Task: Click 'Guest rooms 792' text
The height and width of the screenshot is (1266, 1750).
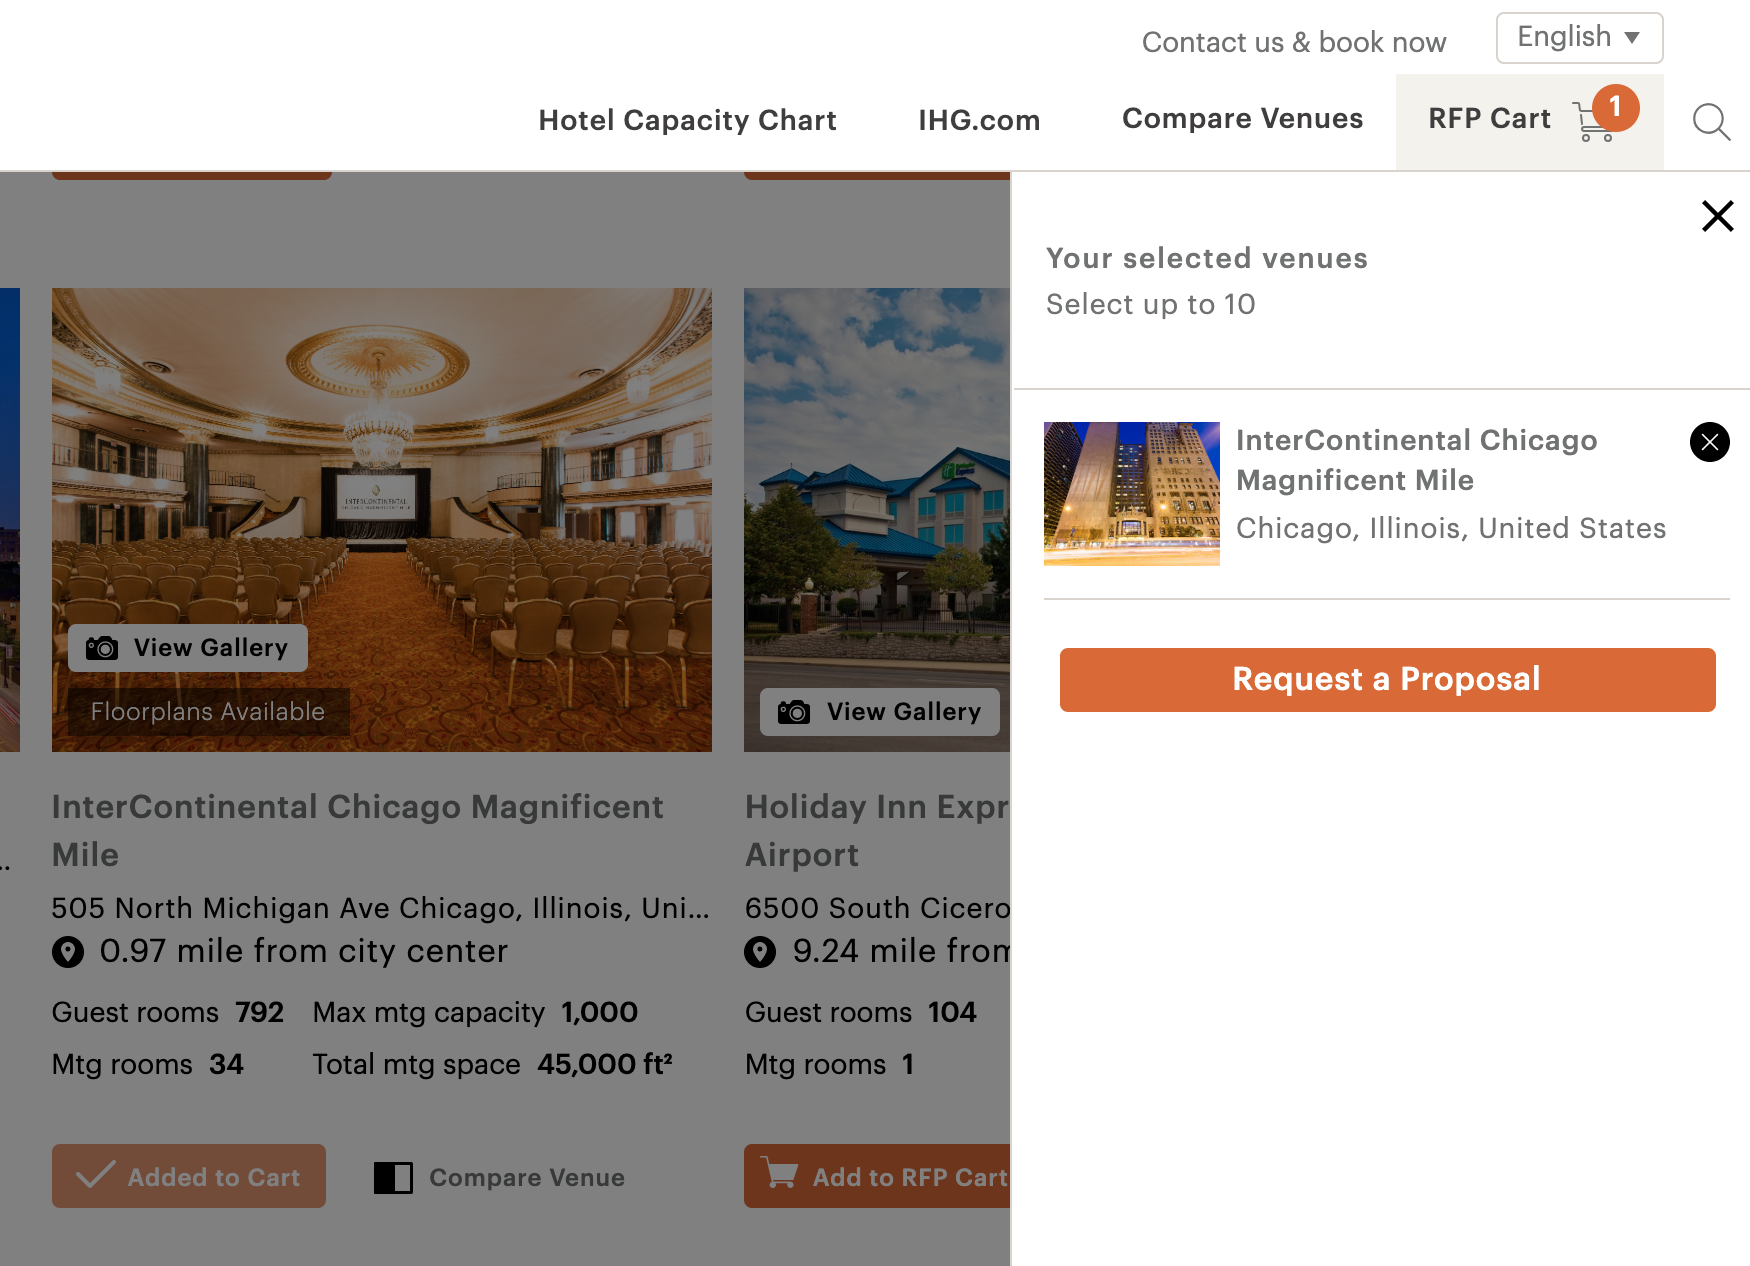Action: (168, 1012)
